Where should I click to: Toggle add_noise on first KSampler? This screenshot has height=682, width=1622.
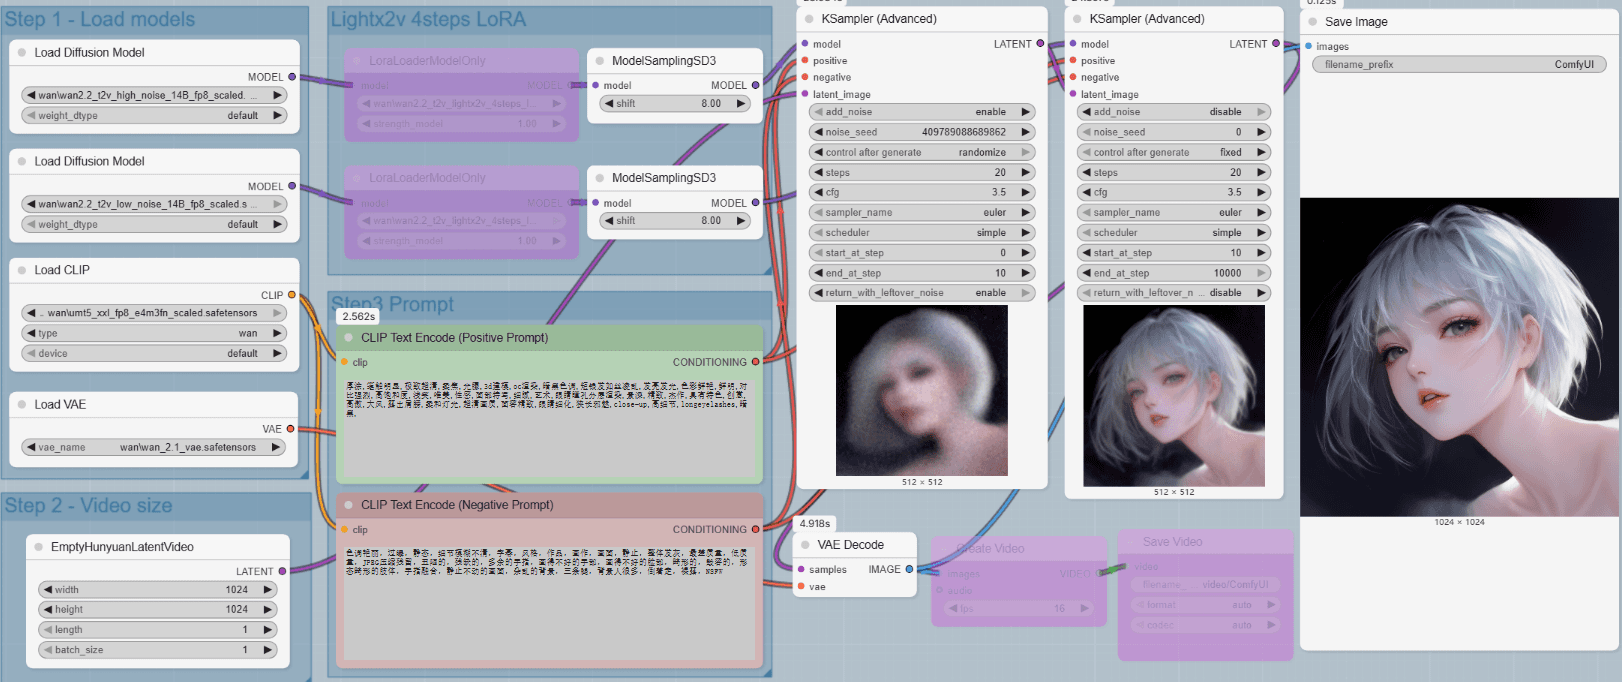click(x=920, y=112)
